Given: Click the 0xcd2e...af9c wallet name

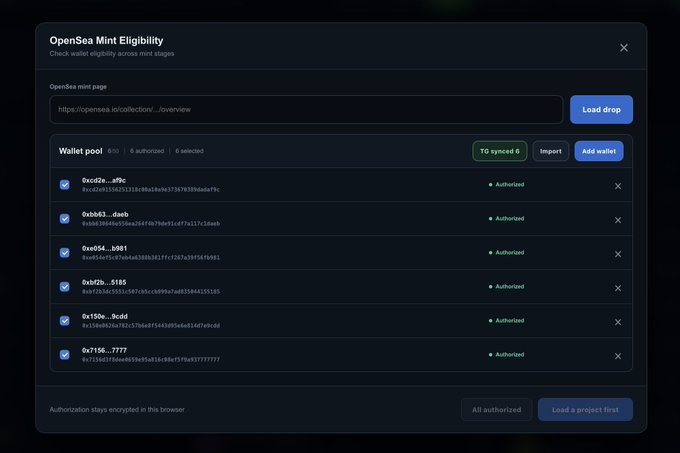Looking at the screenshot, I should [x=104, y=180].
